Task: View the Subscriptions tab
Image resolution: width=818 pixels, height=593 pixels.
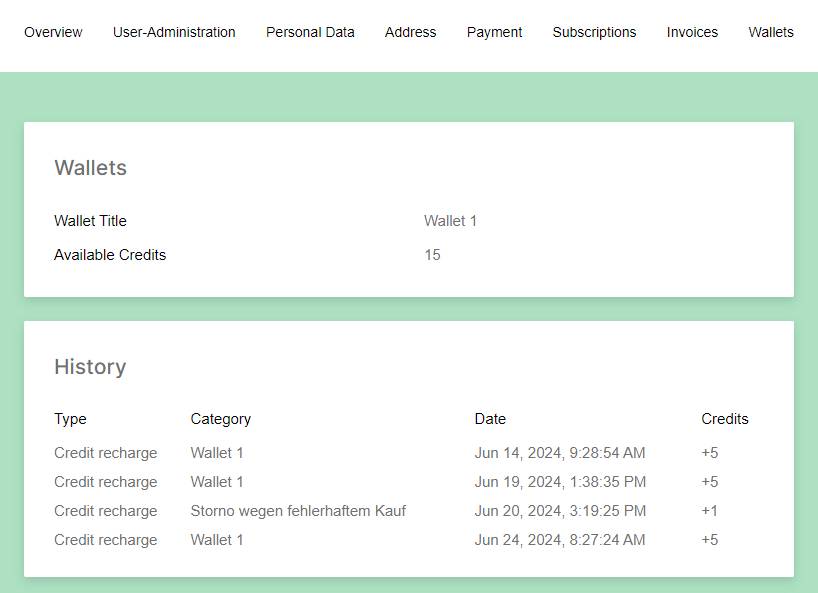Action: click(x=594, y=32)
